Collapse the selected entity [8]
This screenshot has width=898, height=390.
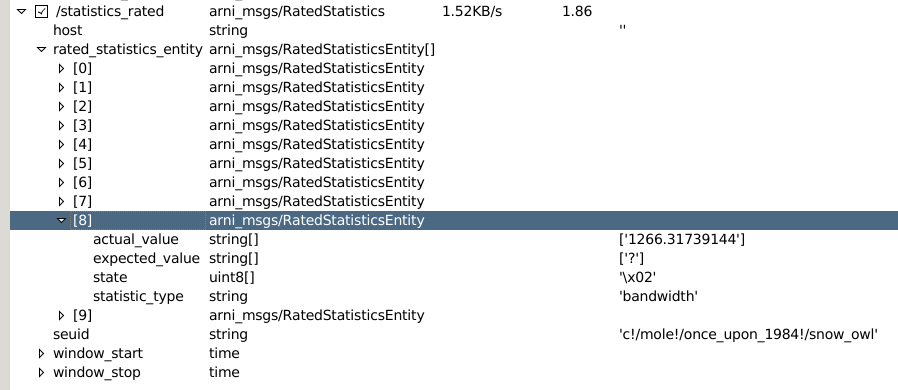[x=62, y=220]
